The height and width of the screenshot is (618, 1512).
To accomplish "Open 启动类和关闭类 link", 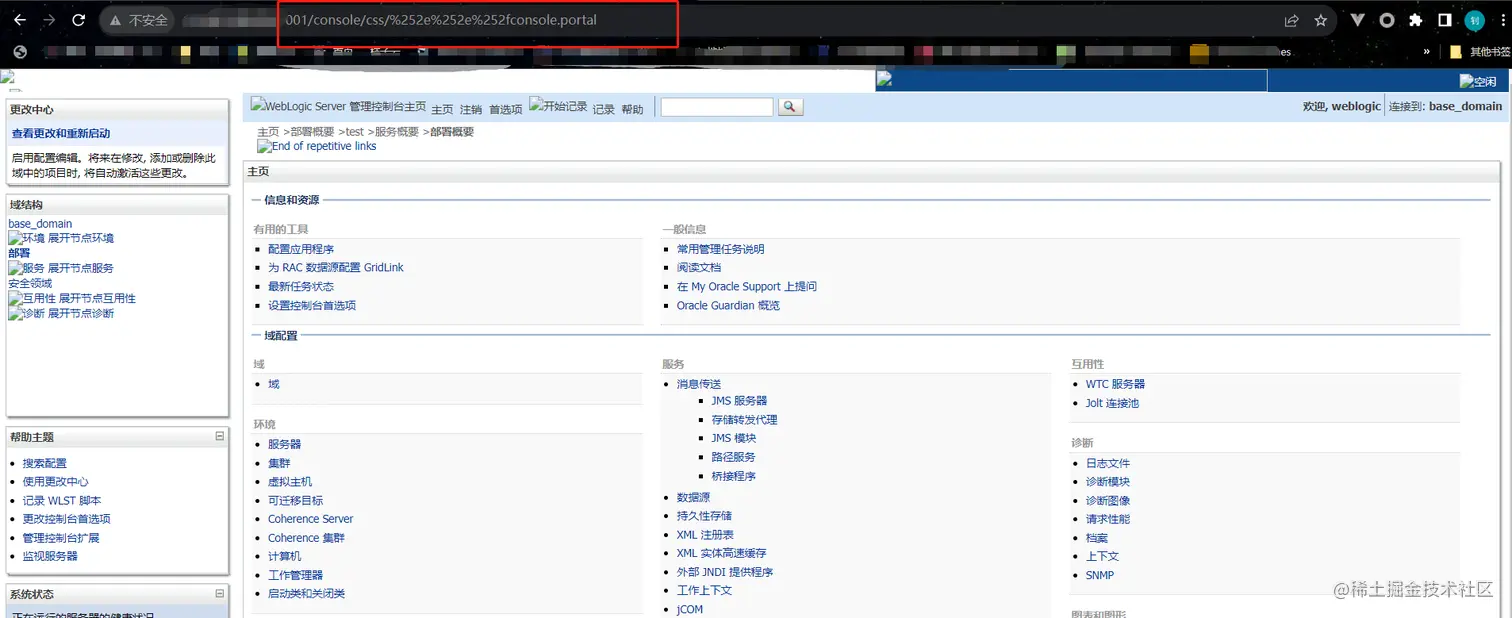I will point(306,594).
